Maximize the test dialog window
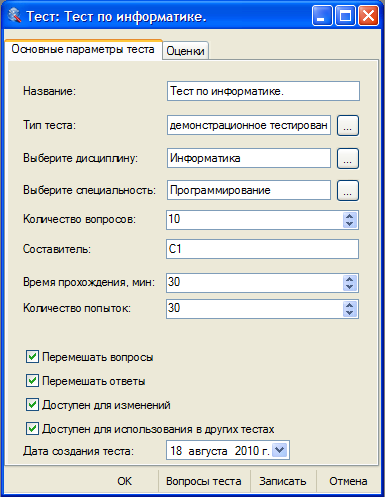 [345, 16]
